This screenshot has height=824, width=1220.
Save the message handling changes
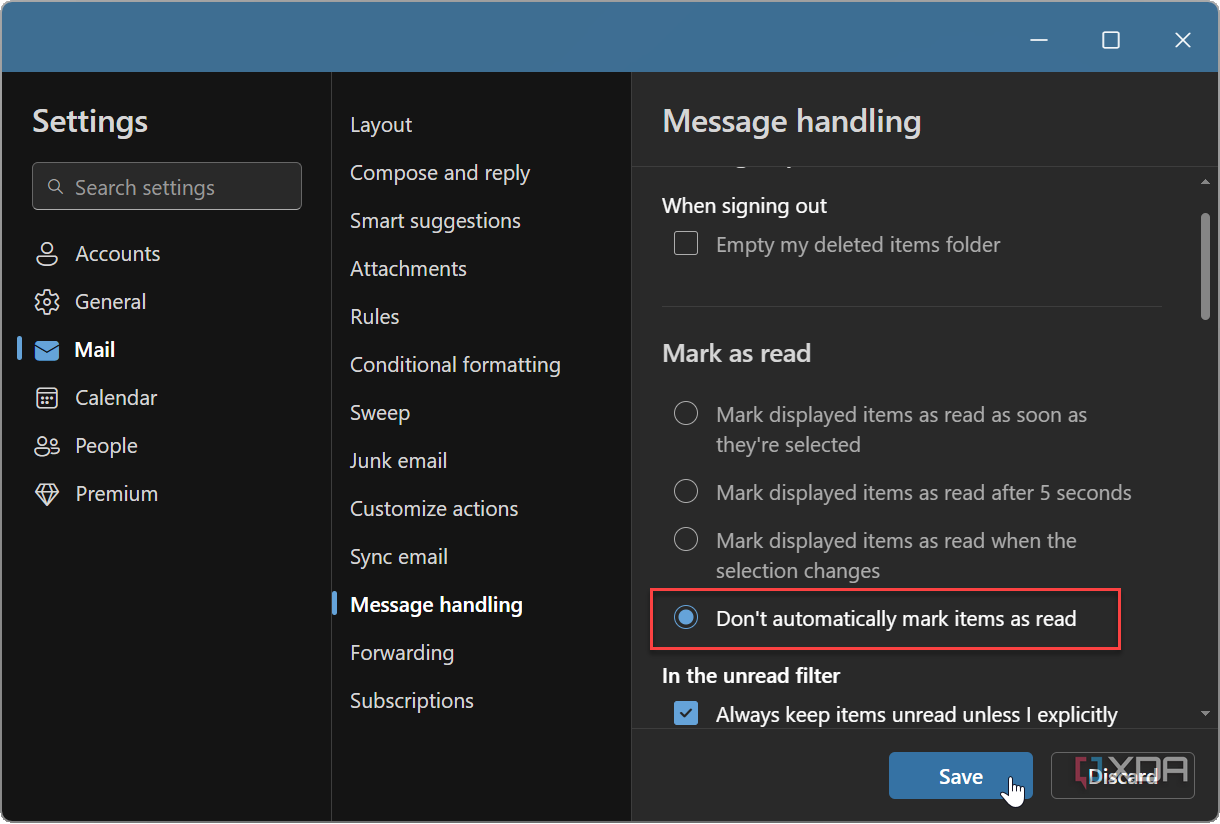pyautogui.click(x=959, y=775)
